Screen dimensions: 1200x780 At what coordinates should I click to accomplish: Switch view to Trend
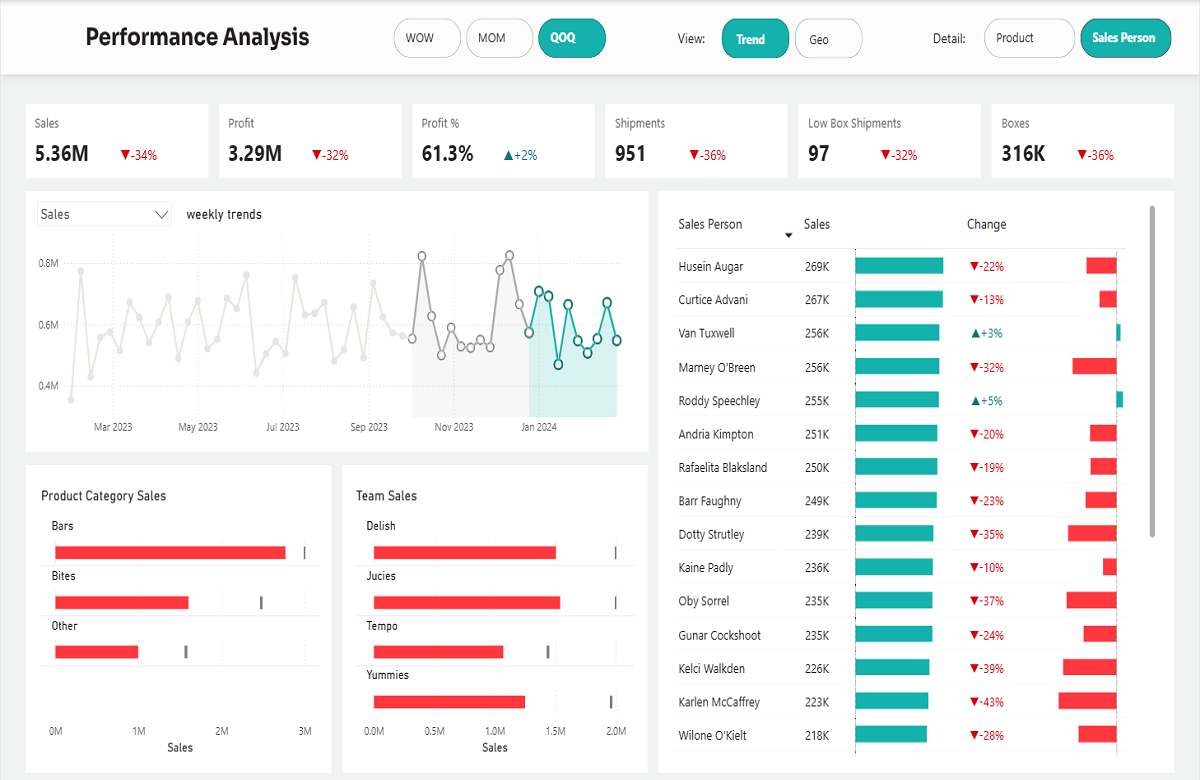click(x=755, y=39)
